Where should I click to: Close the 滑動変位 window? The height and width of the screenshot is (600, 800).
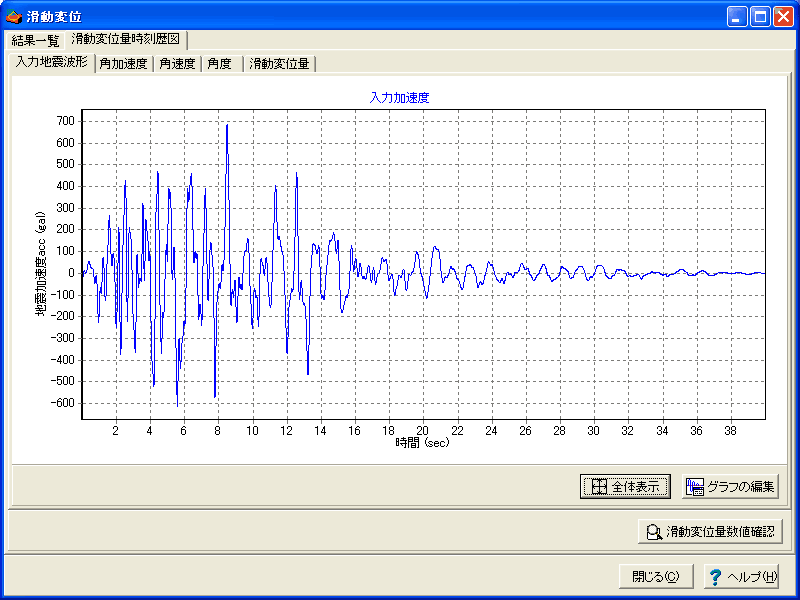point(783,17)
